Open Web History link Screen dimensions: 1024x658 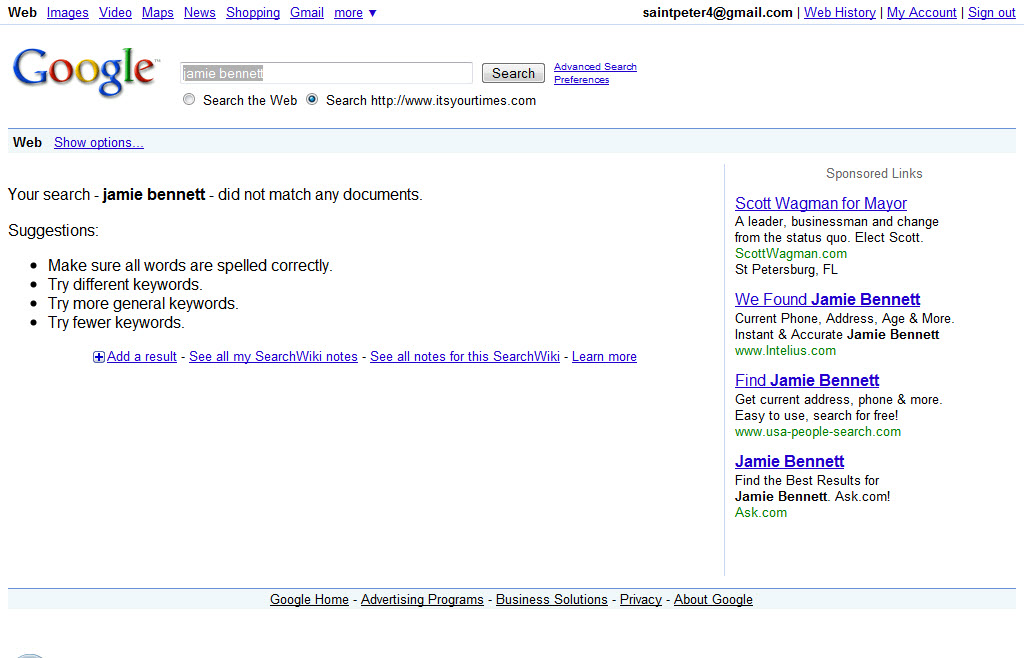pyautogui.click(x=839, y=12)
